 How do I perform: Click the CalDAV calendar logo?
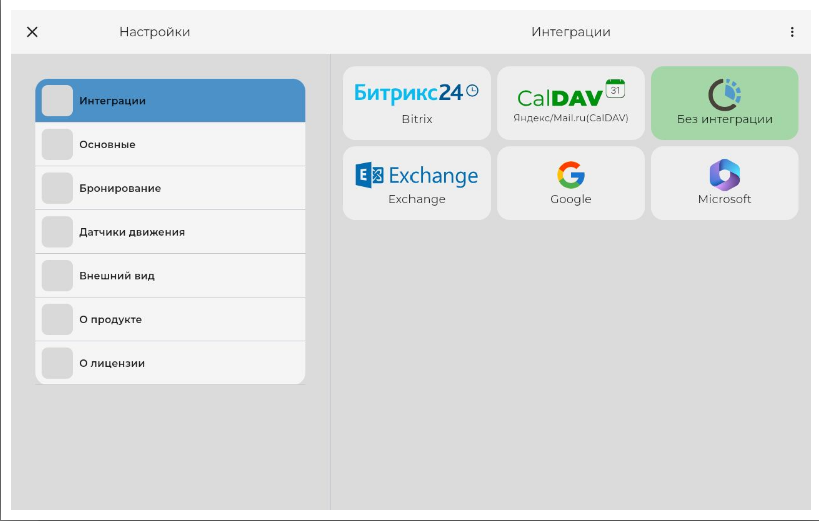(571, 94)
